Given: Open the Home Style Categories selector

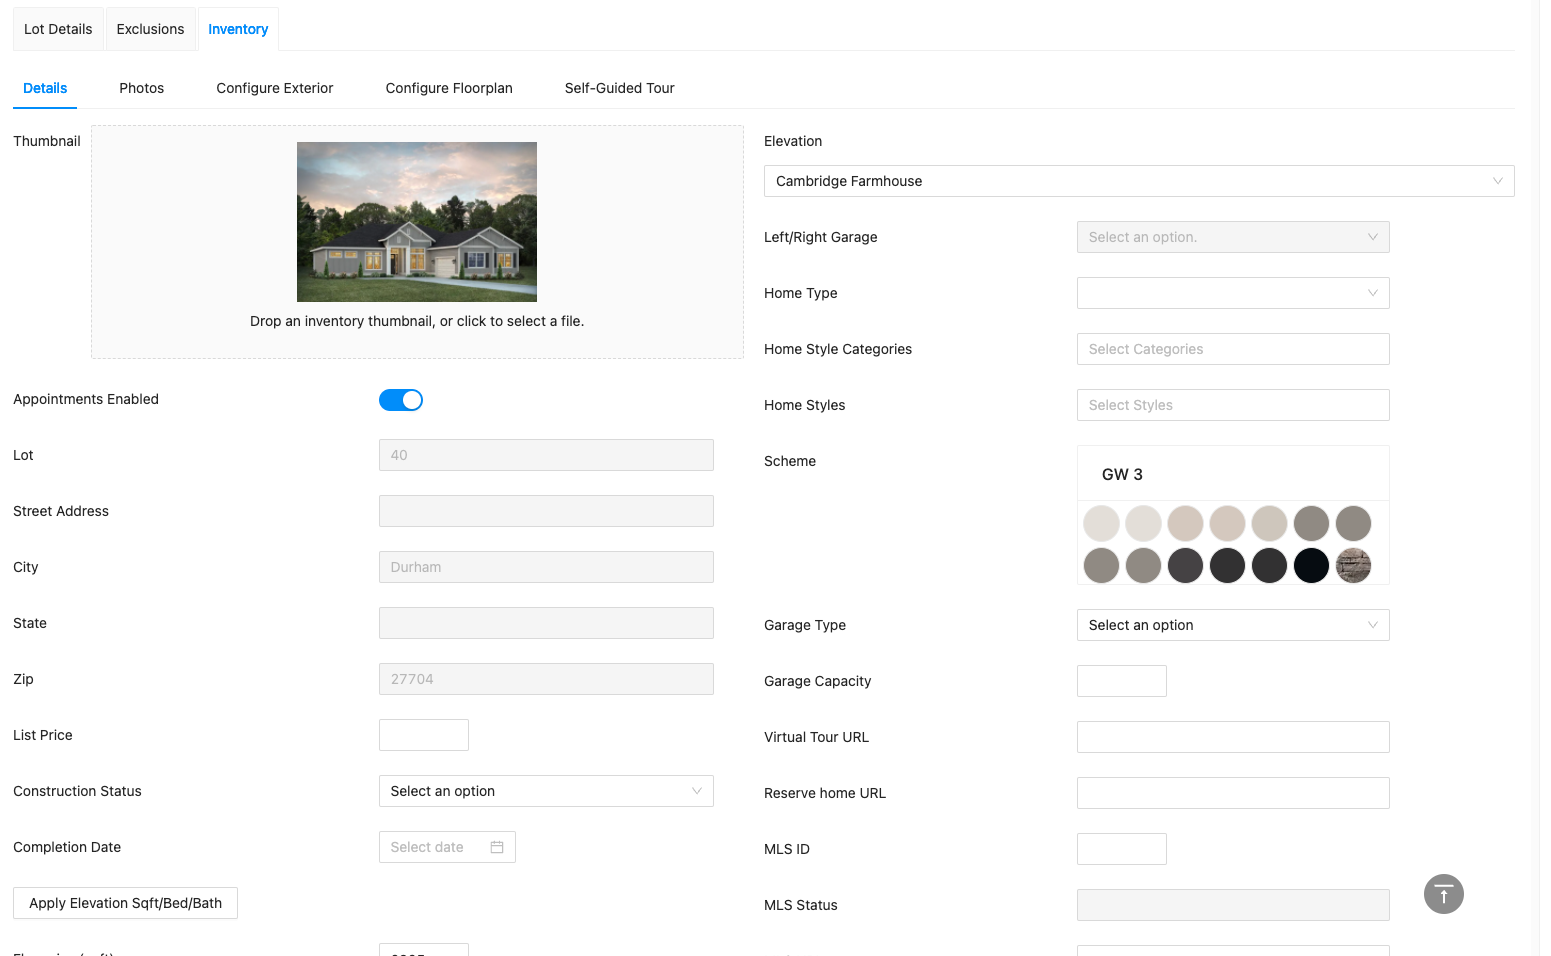Looking at the screenshot, I should (x=1233, y=349).
